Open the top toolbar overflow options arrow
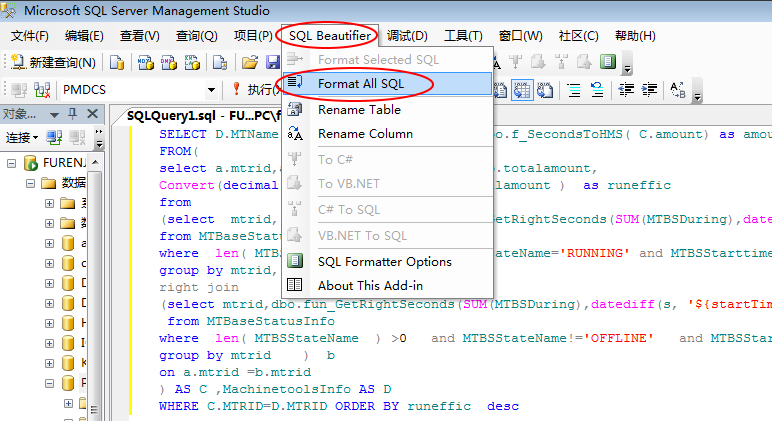This screenshot has width=772, height=421. click(x=627, y=64)
